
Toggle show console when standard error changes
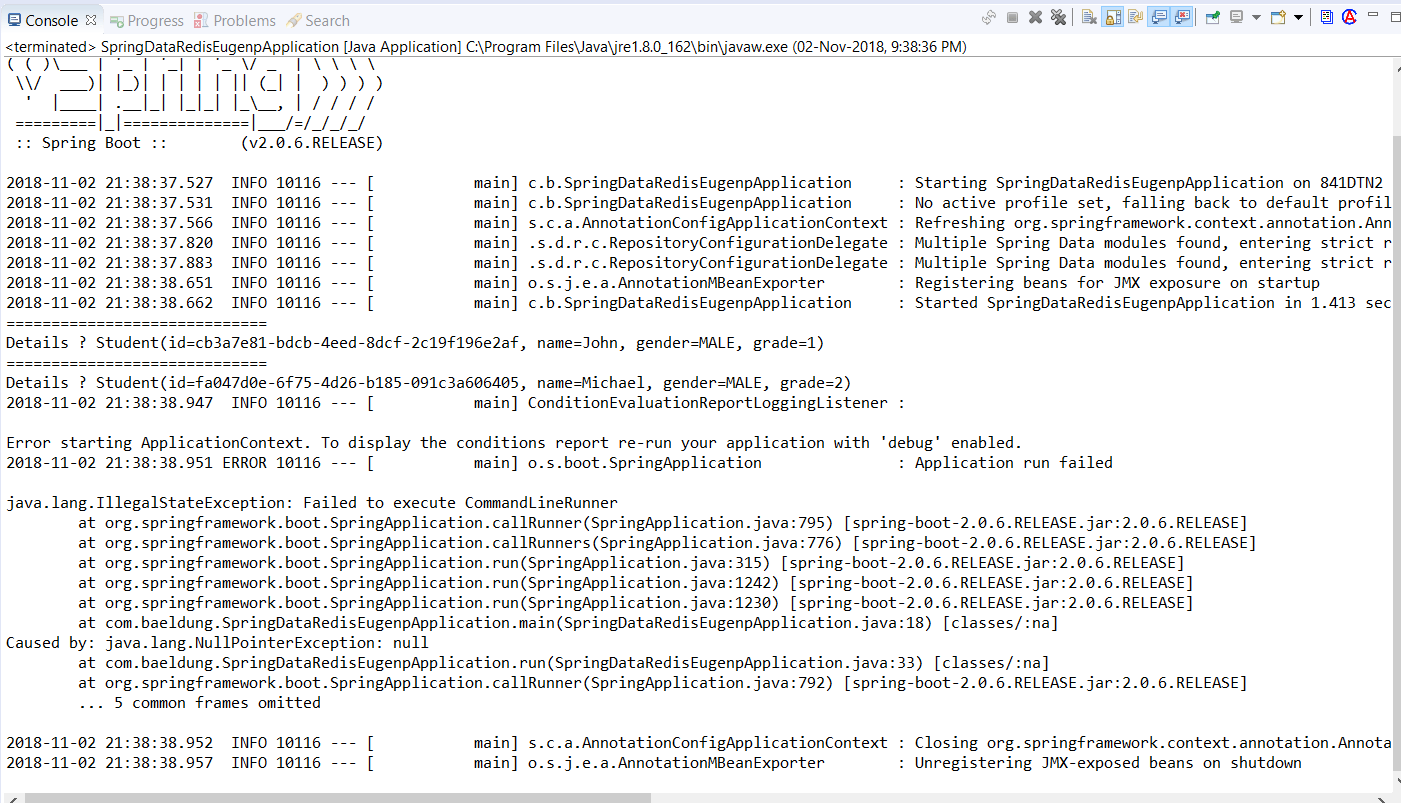click(x=1183, y=17)
